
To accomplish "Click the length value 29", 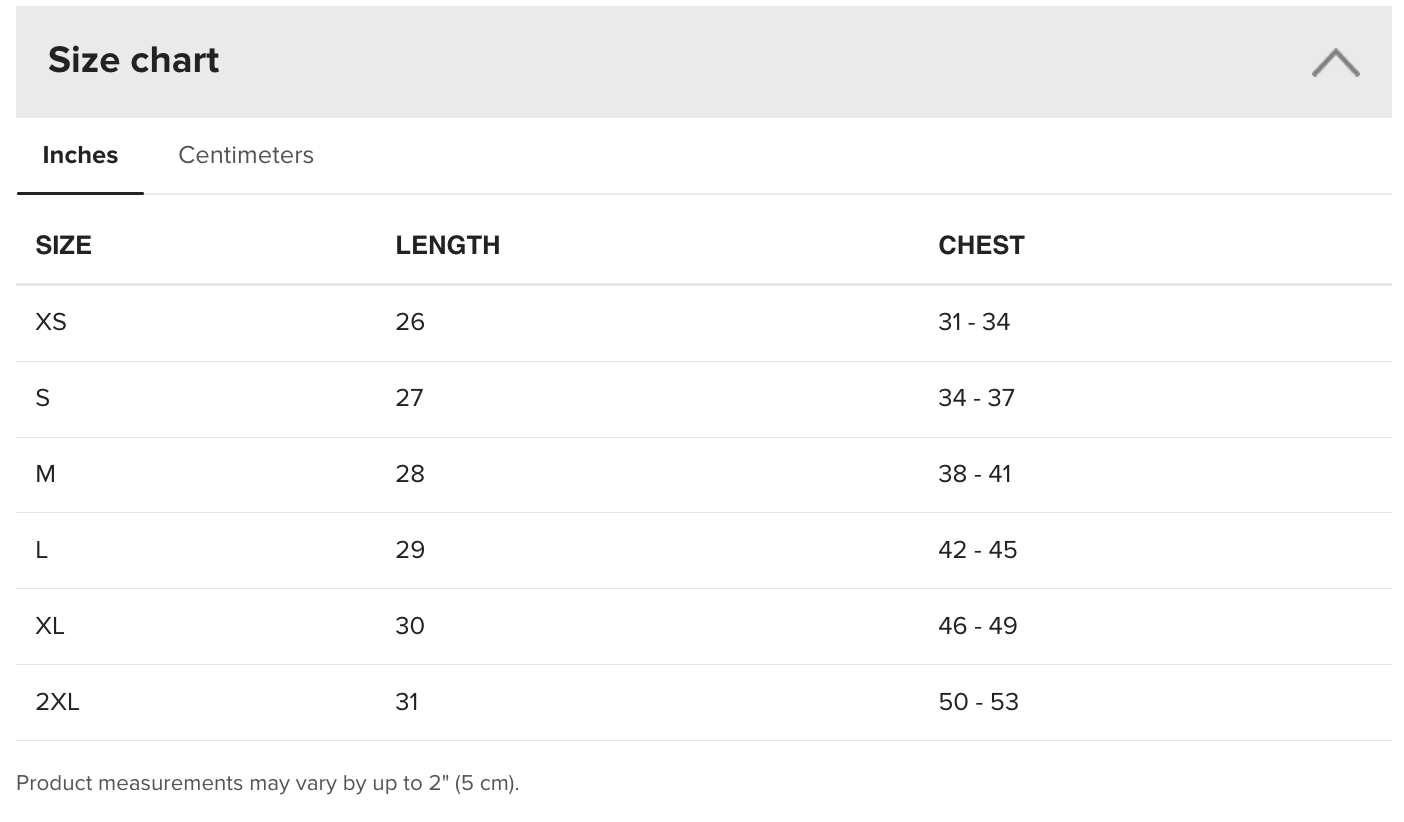I will pyautogui.click(x=410, y=550).
